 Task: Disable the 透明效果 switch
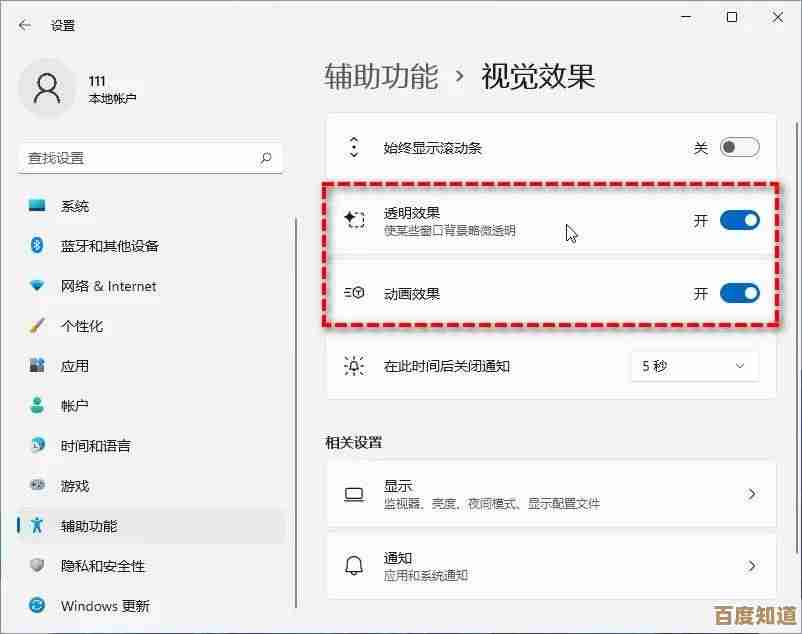(739, 221)
